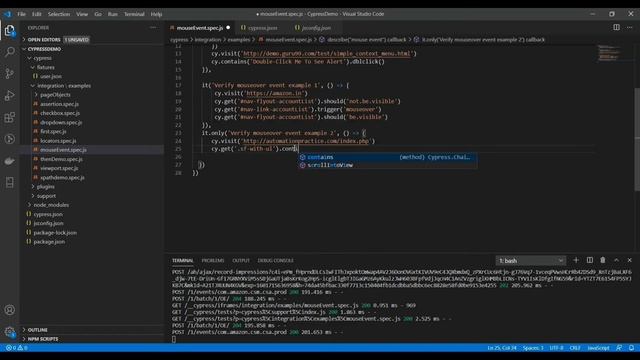The width and height of the screenshot is (640, 360).
Task: Open locators.spec.js in the explorer
Action: click(58, 141)
